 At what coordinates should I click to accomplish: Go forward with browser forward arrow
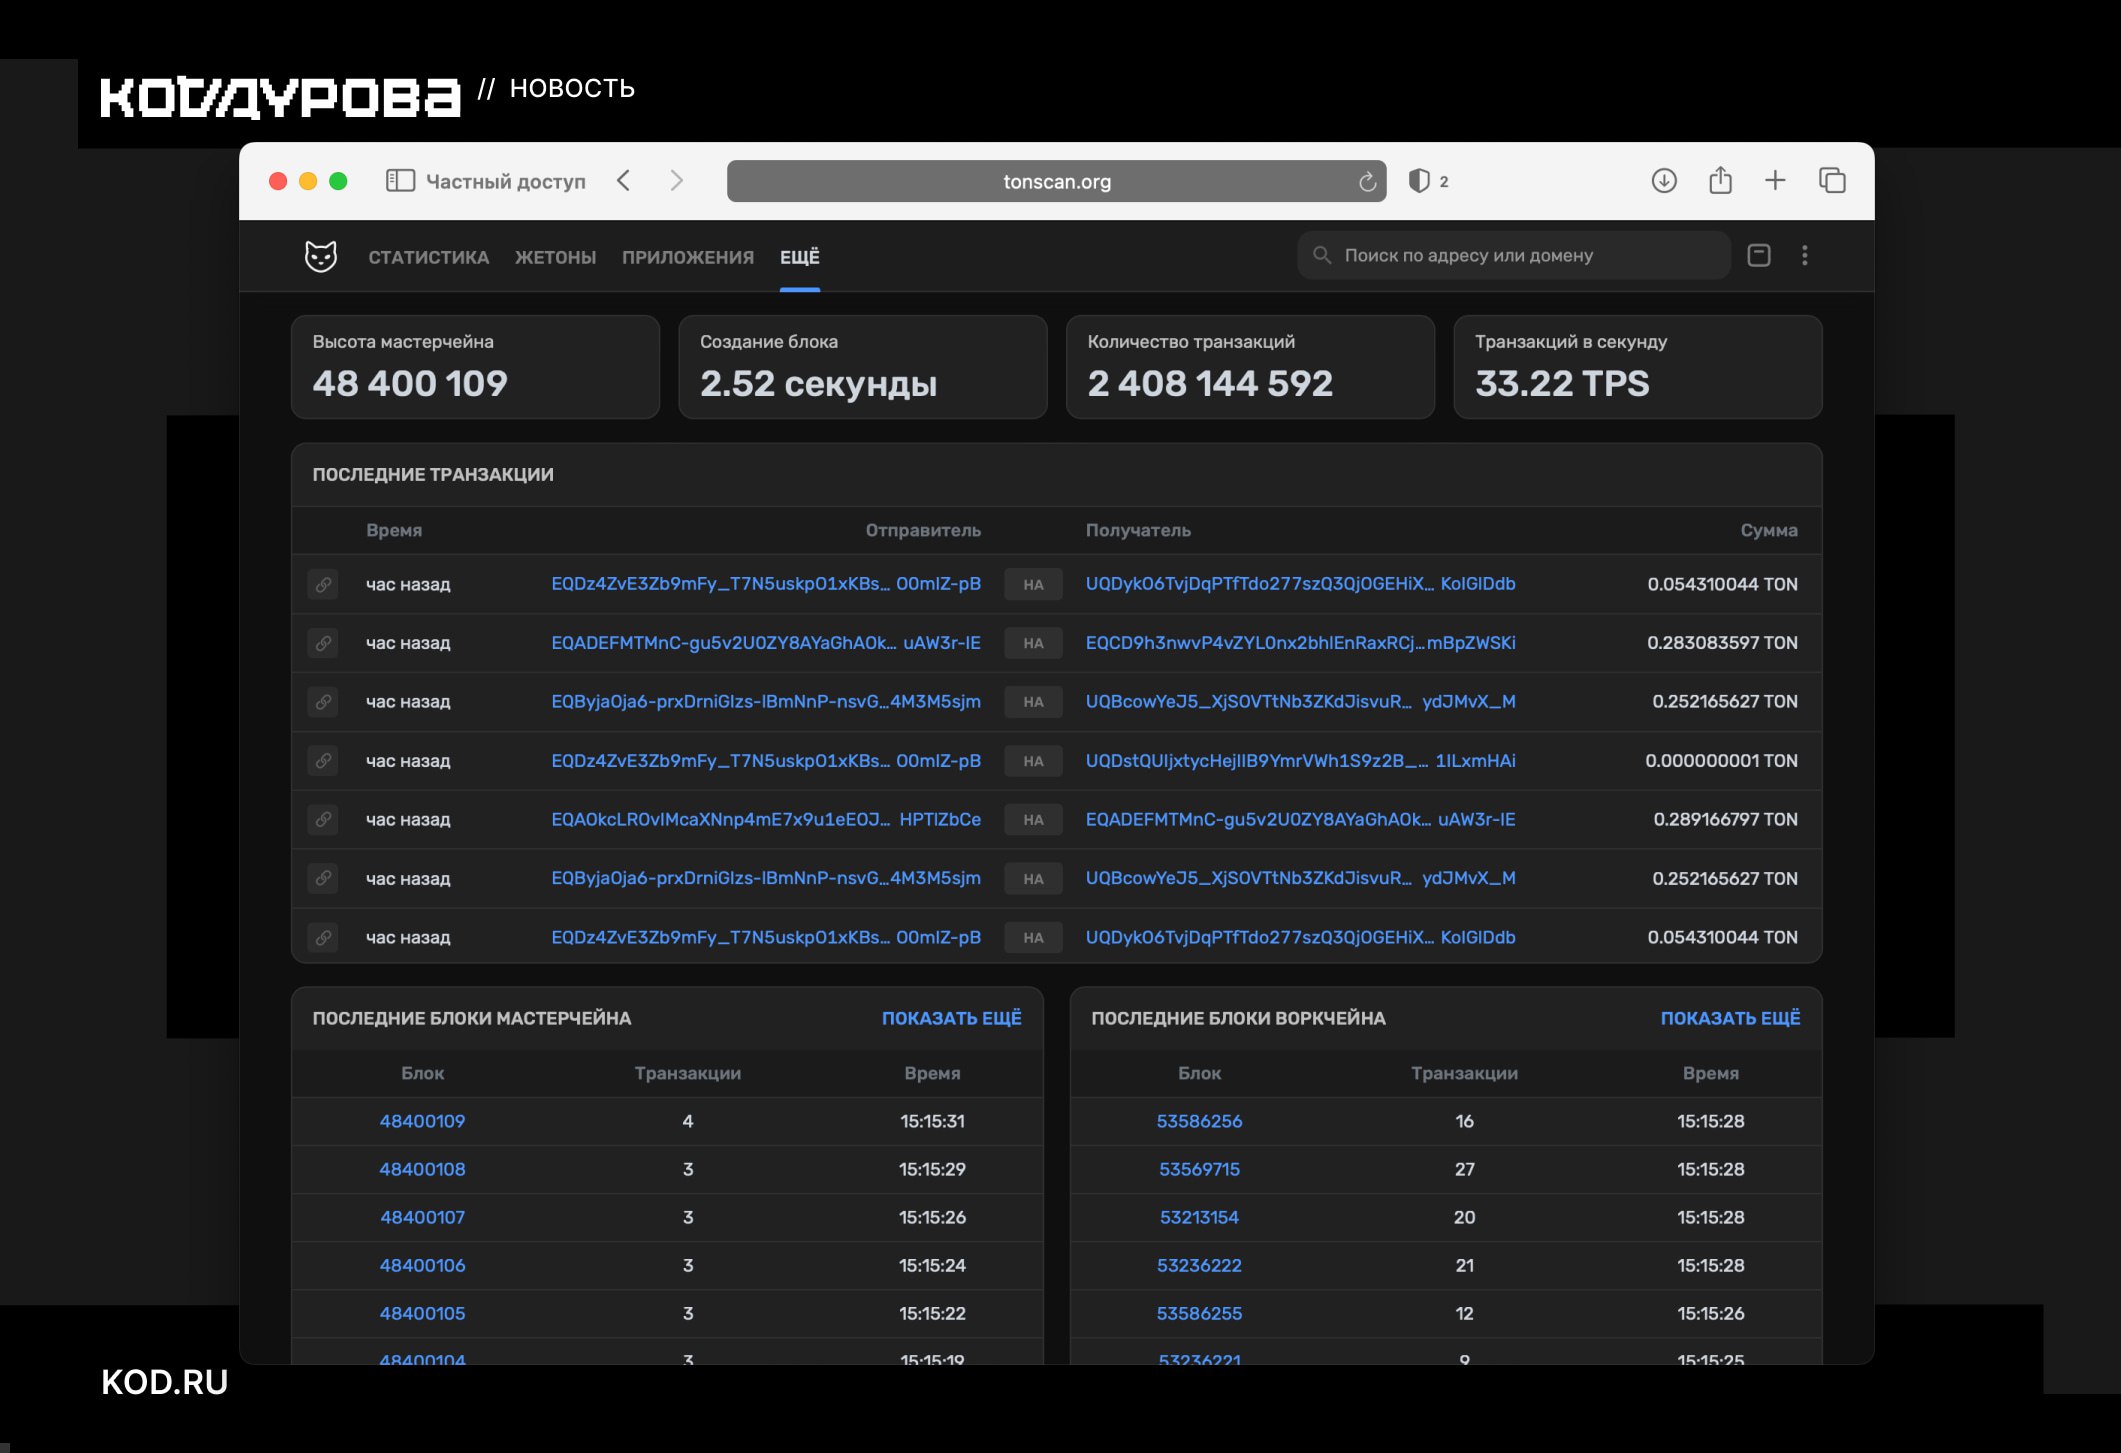(677, 181)
